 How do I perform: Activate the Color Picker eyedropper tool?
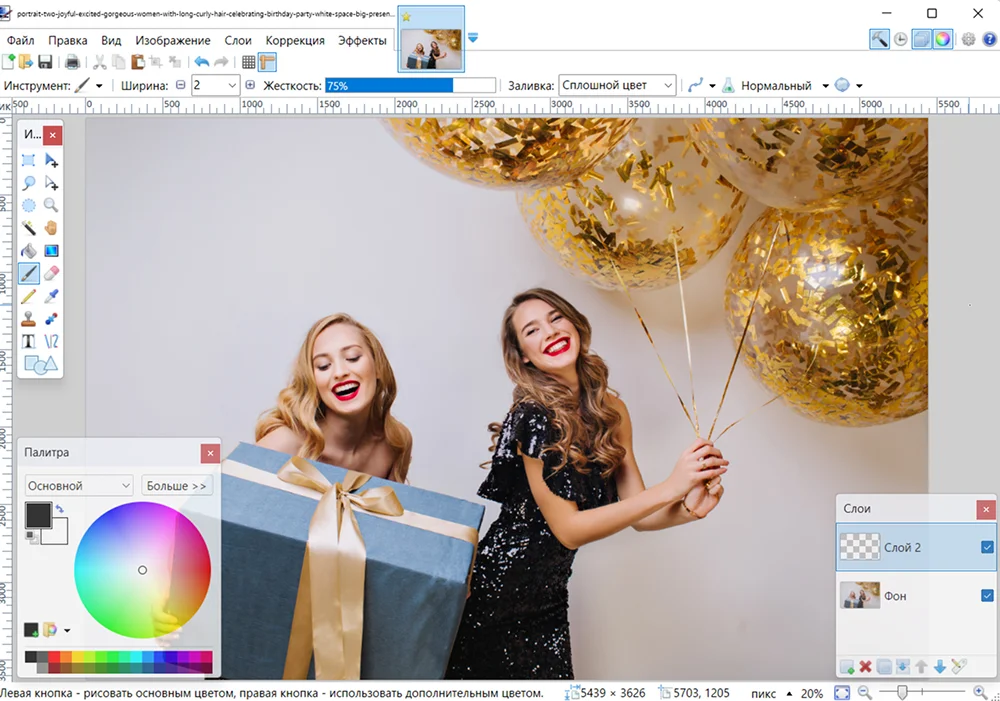(51, 296)
